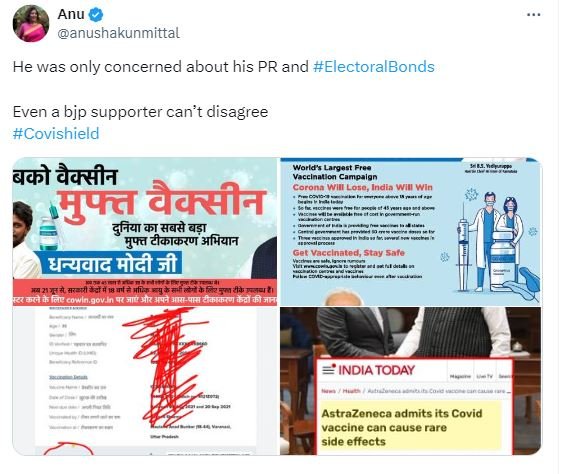The image size is (562, 474).
Task: Click the INDIA TODAY logo
Action: (376, 370)
